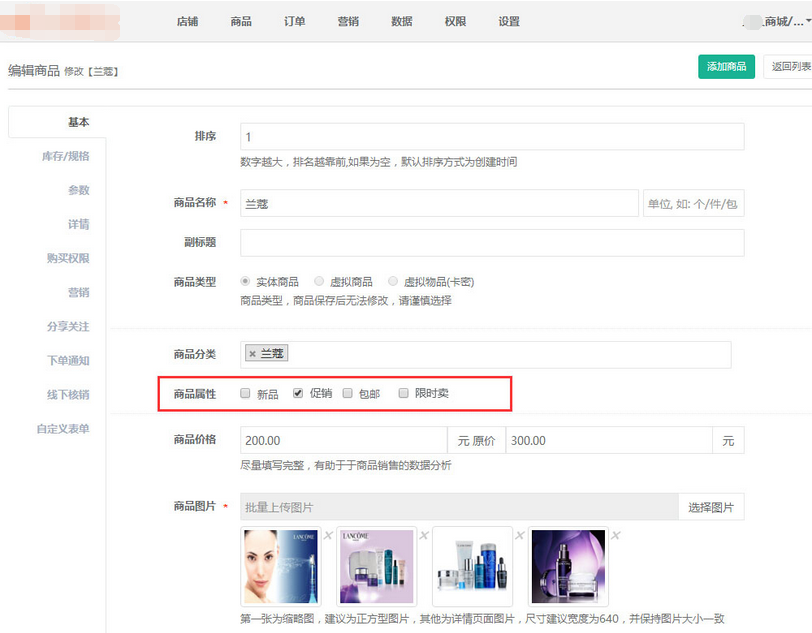Viewport: 812px width, 633px height.
Task: Tick the 包邮 checkbox
Action: pos(348,394)
